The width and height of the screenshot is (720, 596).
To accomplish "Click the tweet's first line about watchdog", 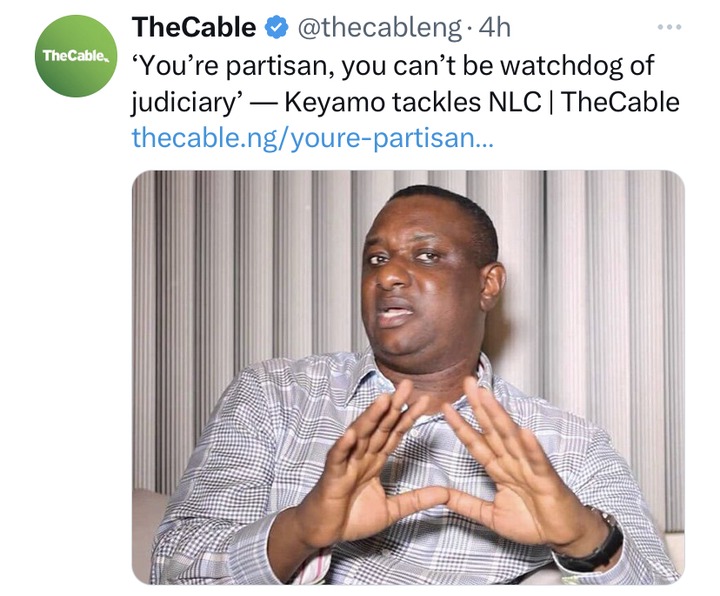I will (x=393, y=66).
